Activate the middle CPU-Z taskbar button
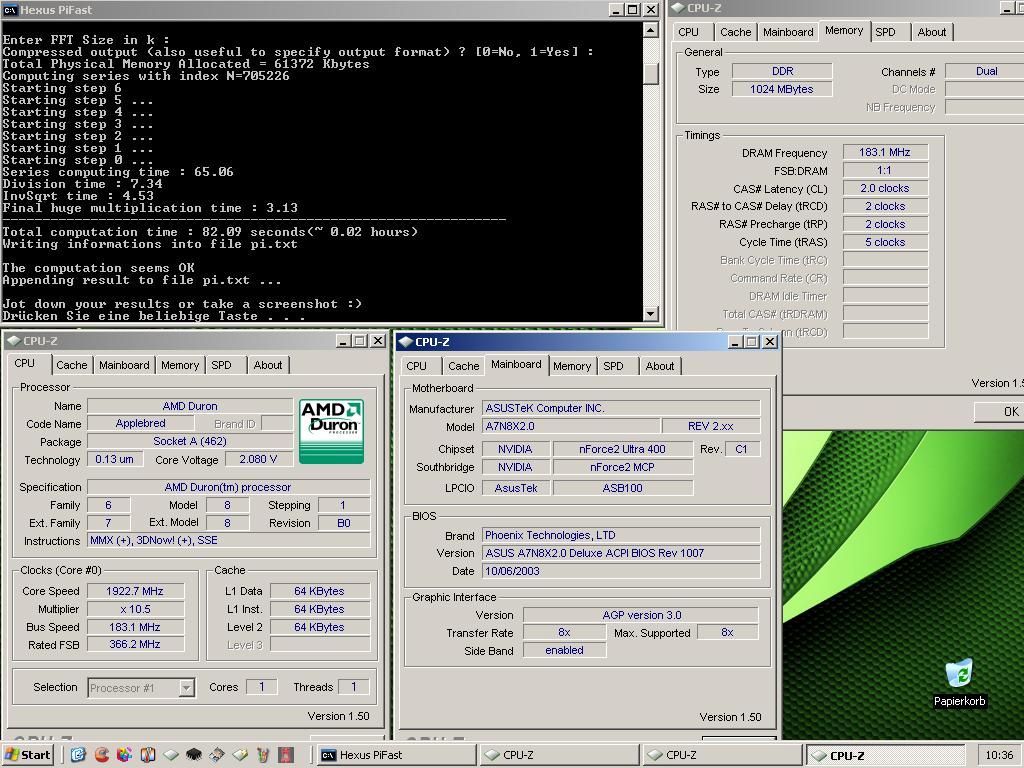The width and height of the screenshot is (1024, 768). tap(722, 755)
